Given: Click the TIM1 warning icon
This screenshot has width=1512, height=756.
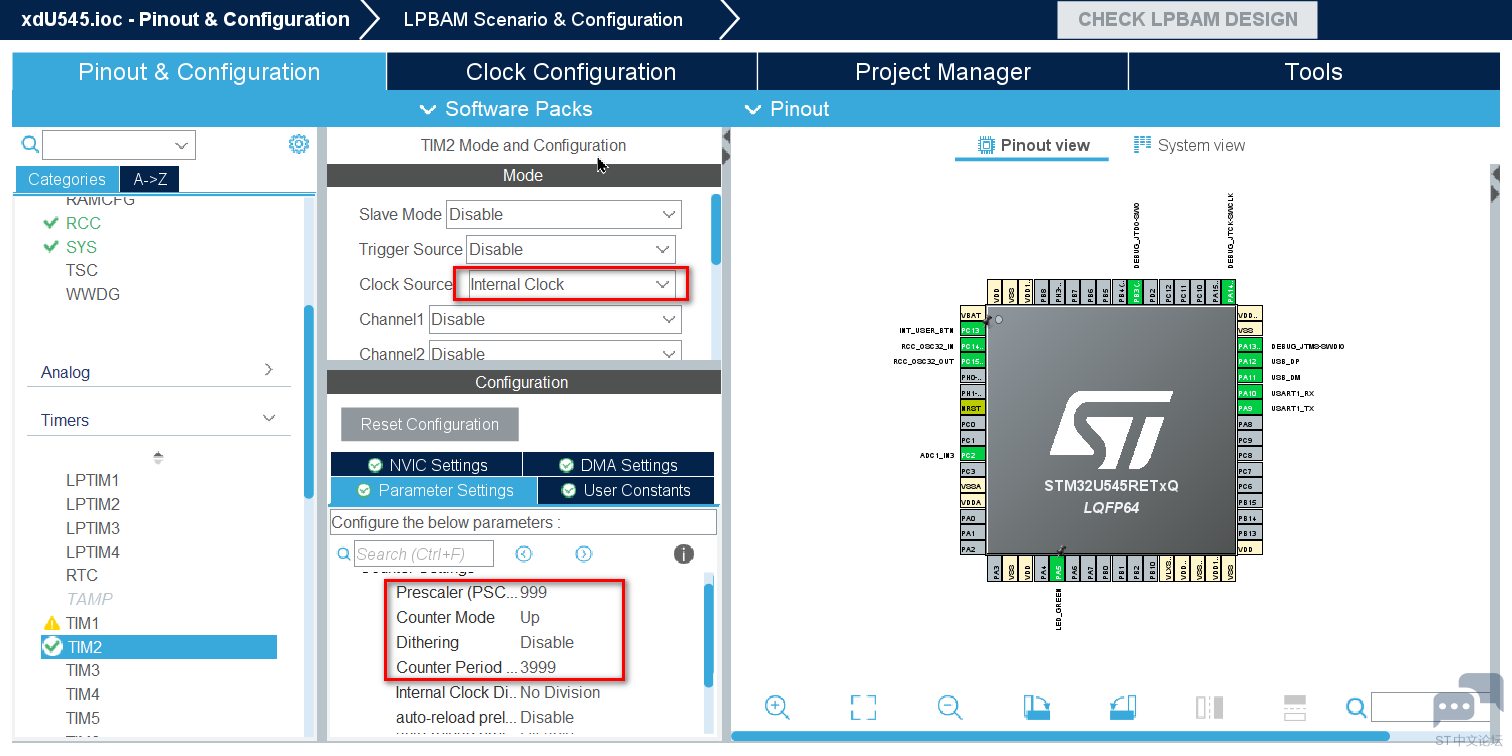Looking at the screenshot, I should [x=52, y=623].
